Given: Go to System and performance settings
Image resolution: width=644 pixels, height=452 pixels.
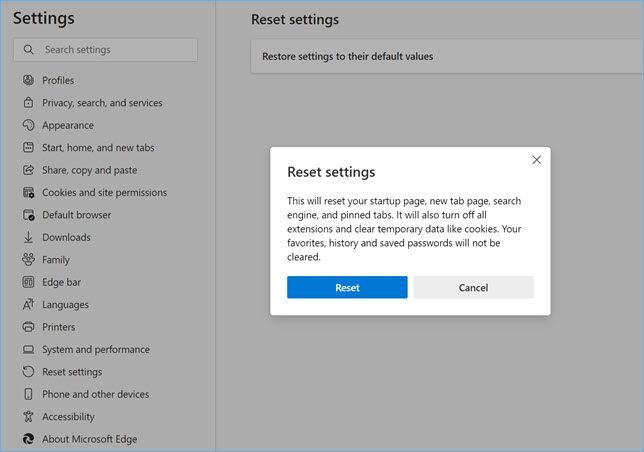Looking at the screenshot, I should [95, 350].
